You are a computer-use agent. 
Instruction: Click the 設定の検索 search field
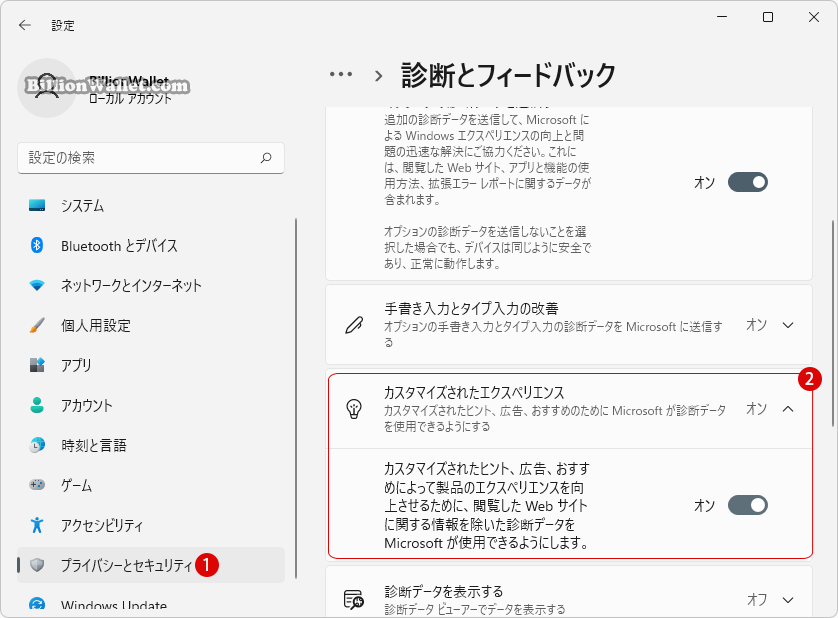pyautogui.click(x=151, y=158)
